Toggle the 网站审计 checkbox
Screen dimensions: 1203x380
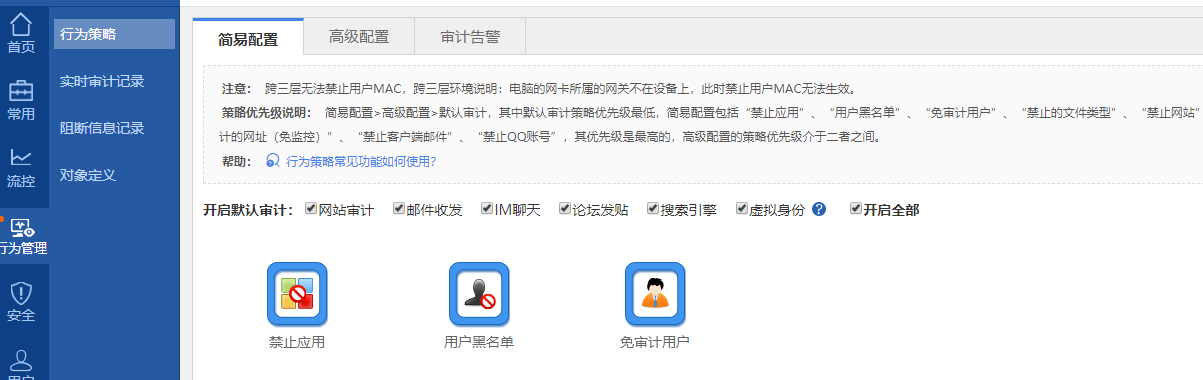(x=311, y=209)
